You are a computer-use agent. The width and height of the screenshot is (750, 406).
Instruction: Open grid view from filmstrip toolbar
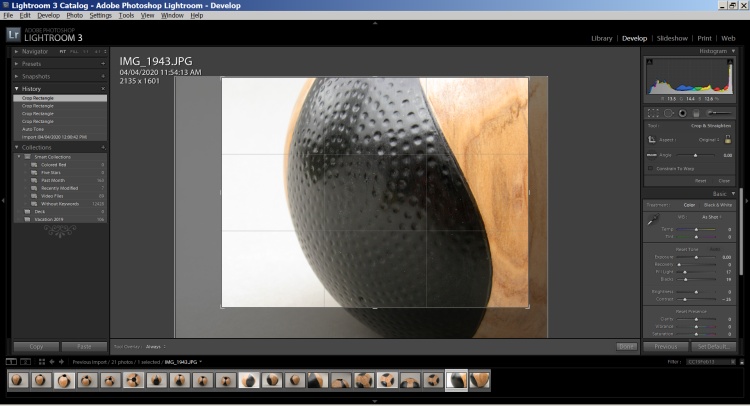[x=40, y=360]
